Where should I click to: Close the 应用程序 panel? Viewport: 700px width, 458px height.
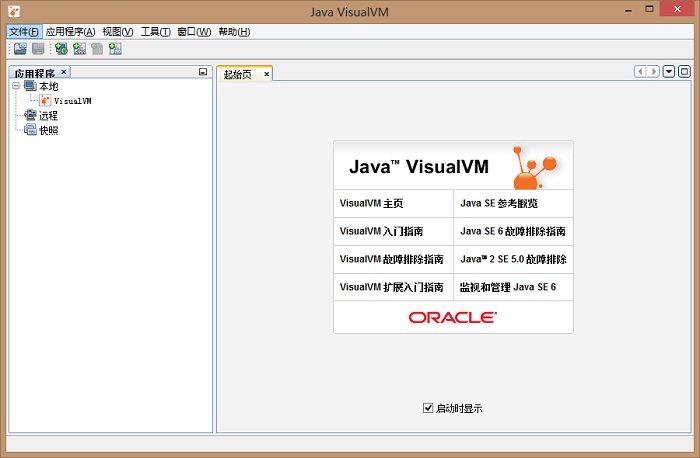[x=64, y=71]
